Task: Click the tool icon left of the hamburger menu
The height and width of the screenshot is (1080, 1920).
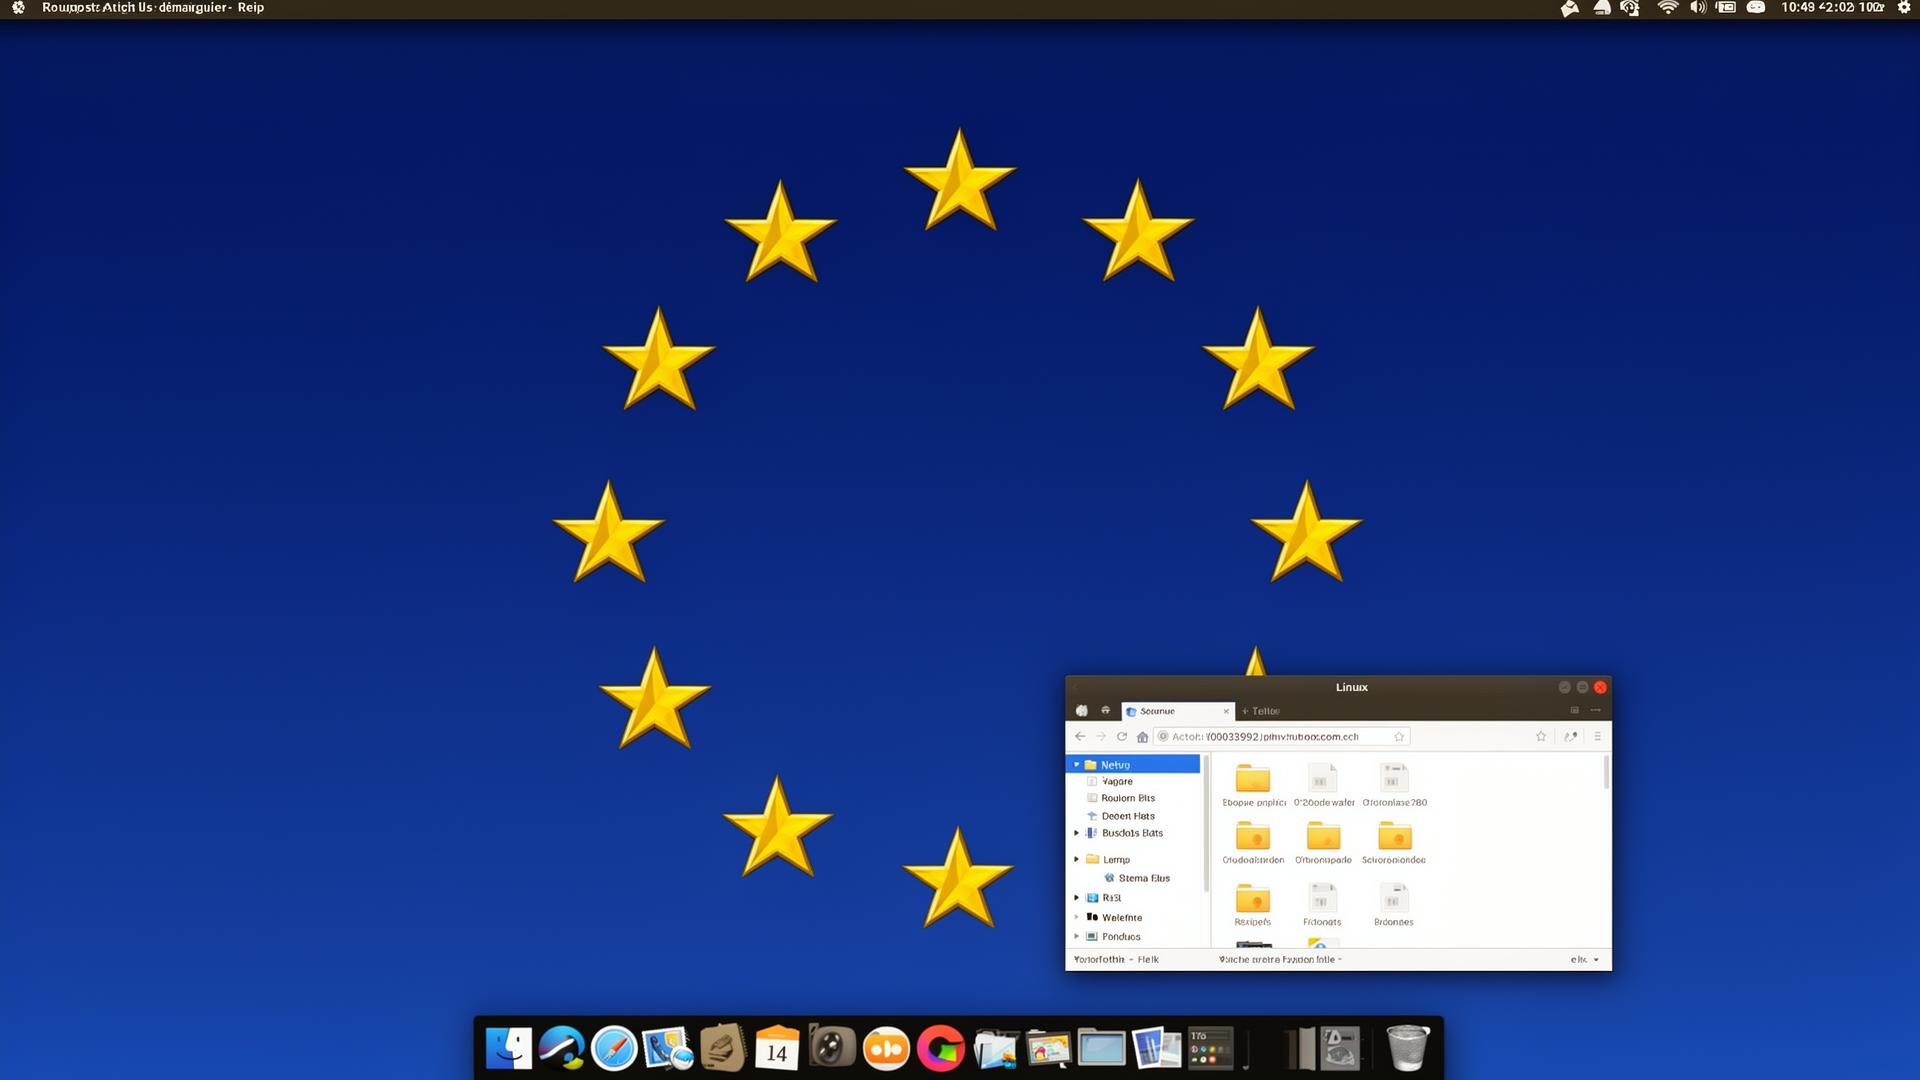Action: pyautogui.click(x=1571, y=737)
